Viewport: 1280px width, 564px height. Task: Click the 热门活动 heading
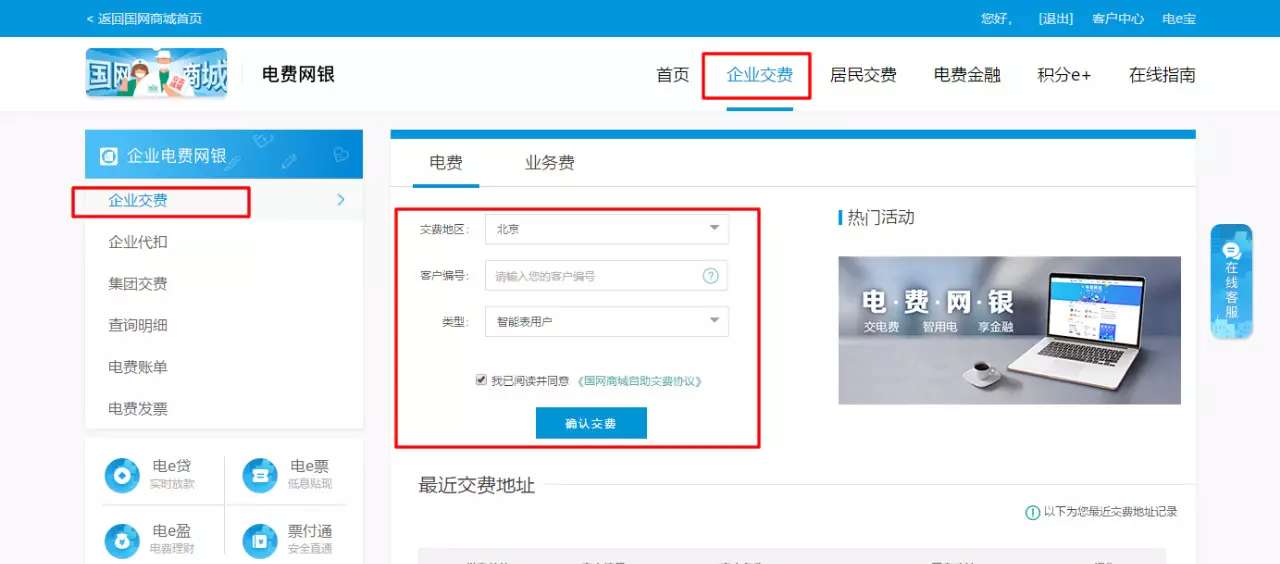tap(880, 217)
